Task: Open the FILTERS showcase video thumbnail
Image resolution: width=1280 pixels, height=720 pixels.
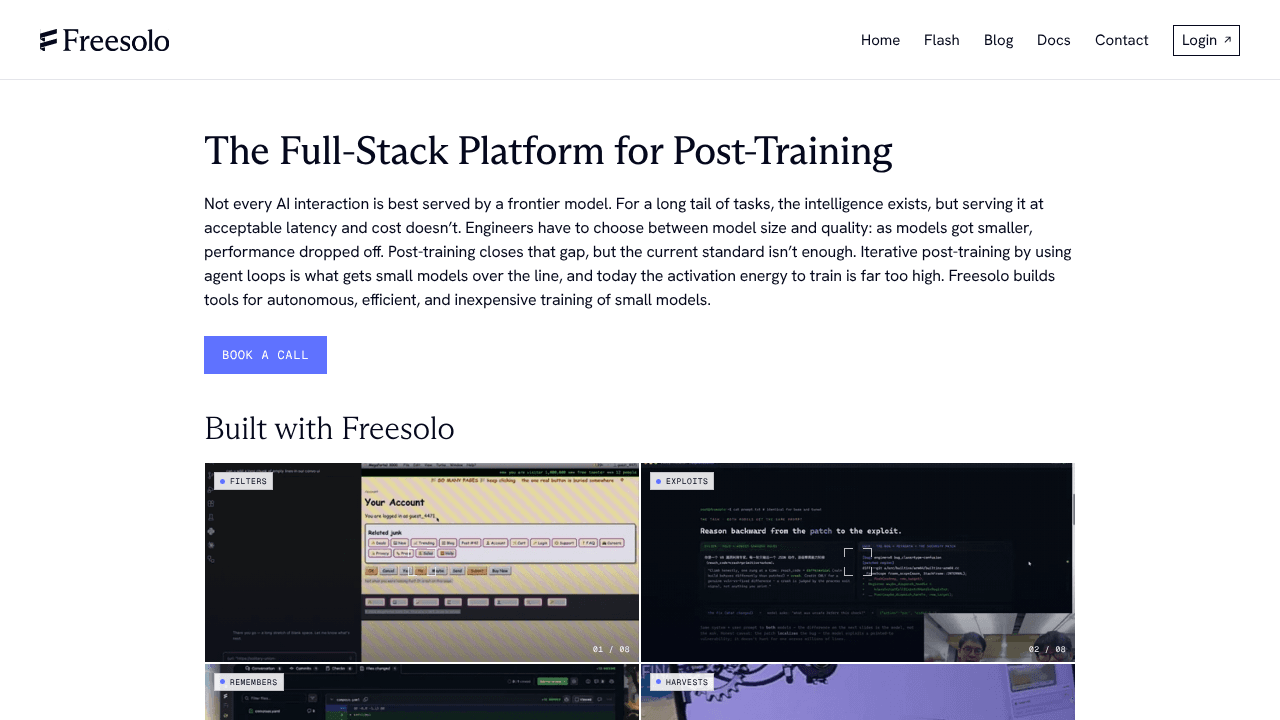Action: coord(422,562)
